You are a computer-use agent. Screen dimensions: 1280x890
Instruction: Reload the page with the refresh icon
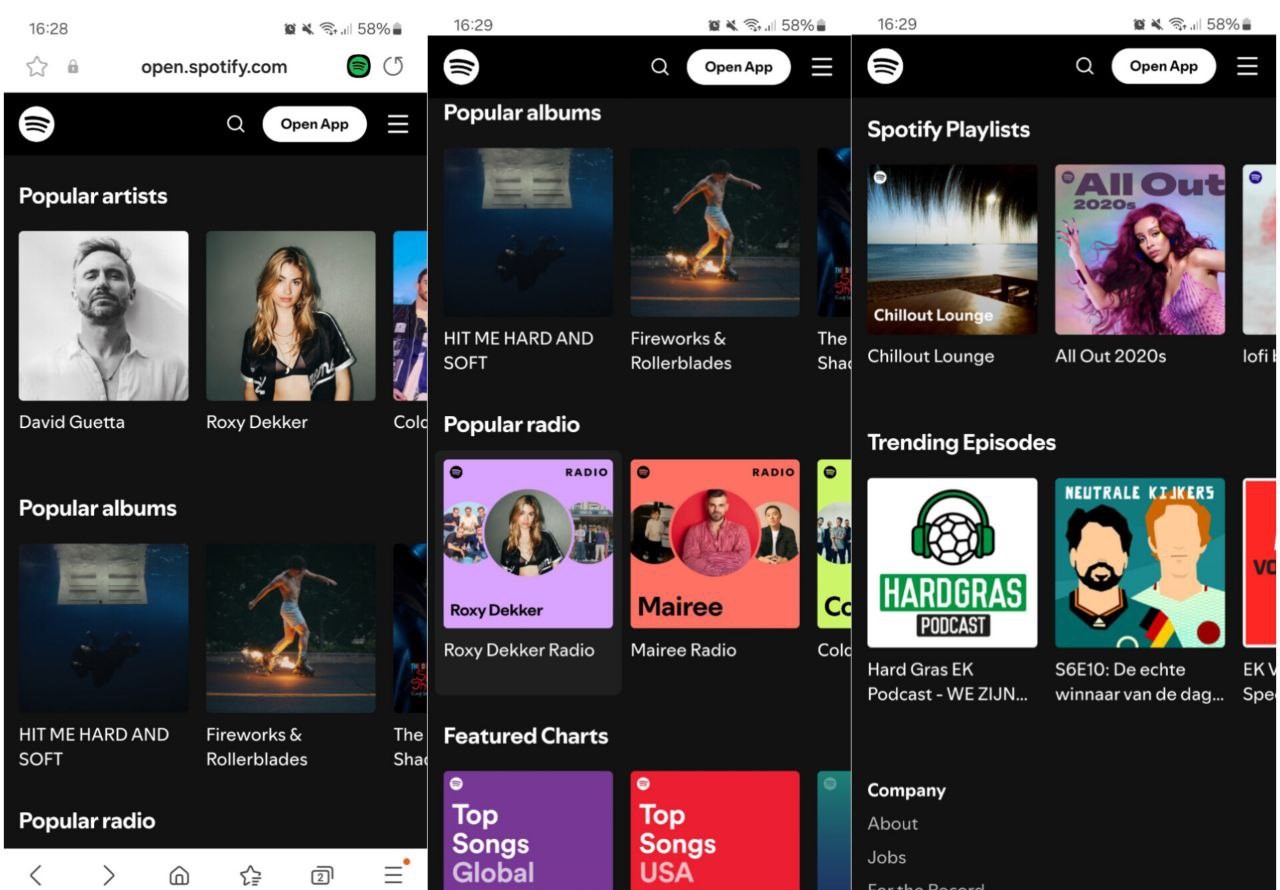point(394,66)
